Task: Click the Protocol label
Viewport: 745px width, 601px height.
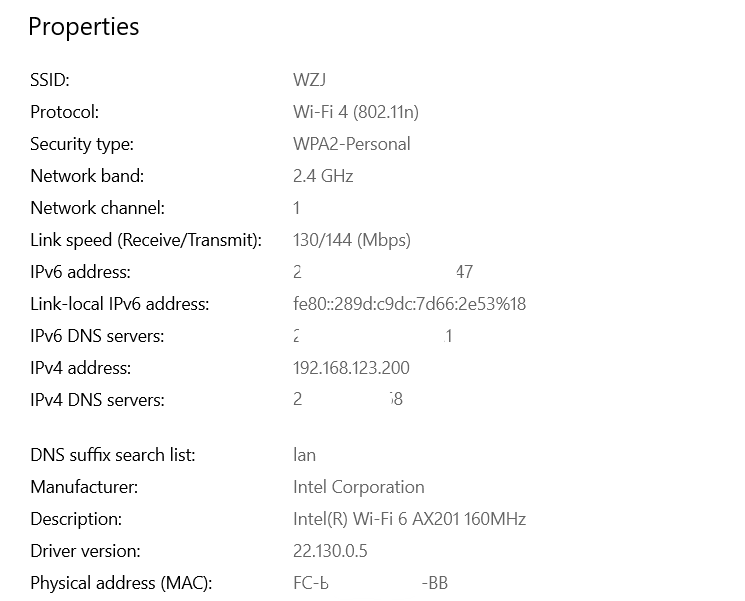Action: click(x=65, y=112)
